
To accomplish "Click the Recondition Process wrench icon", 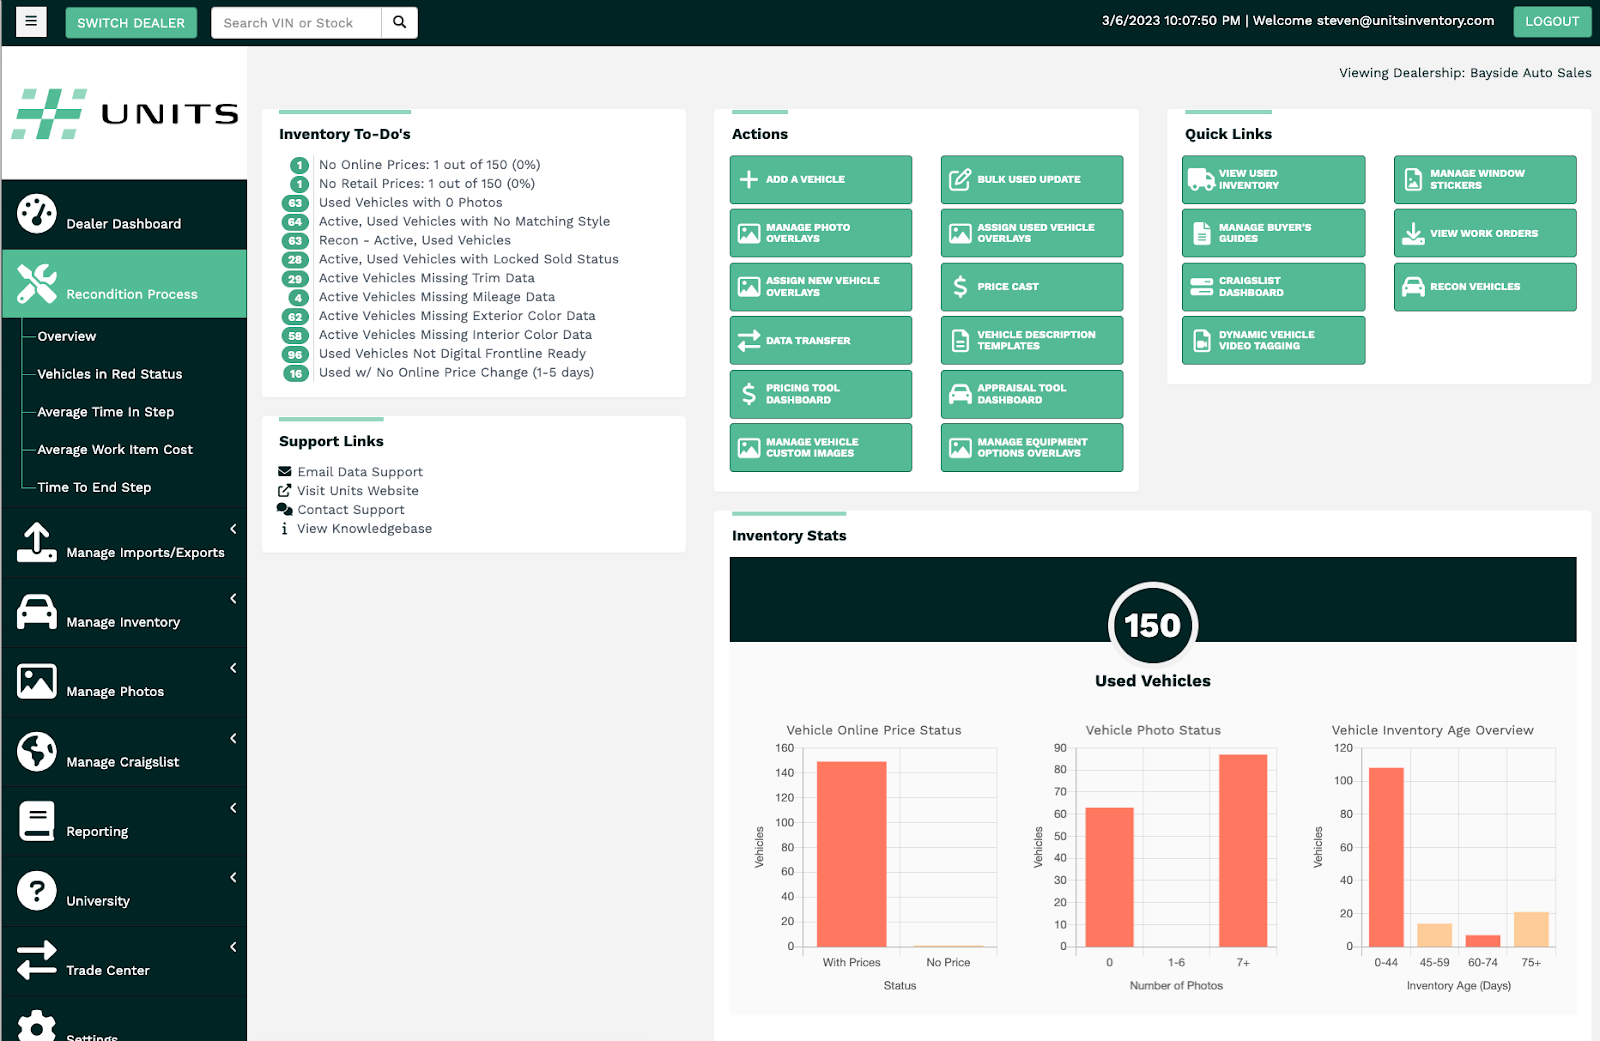I will (x=36, y=283).
